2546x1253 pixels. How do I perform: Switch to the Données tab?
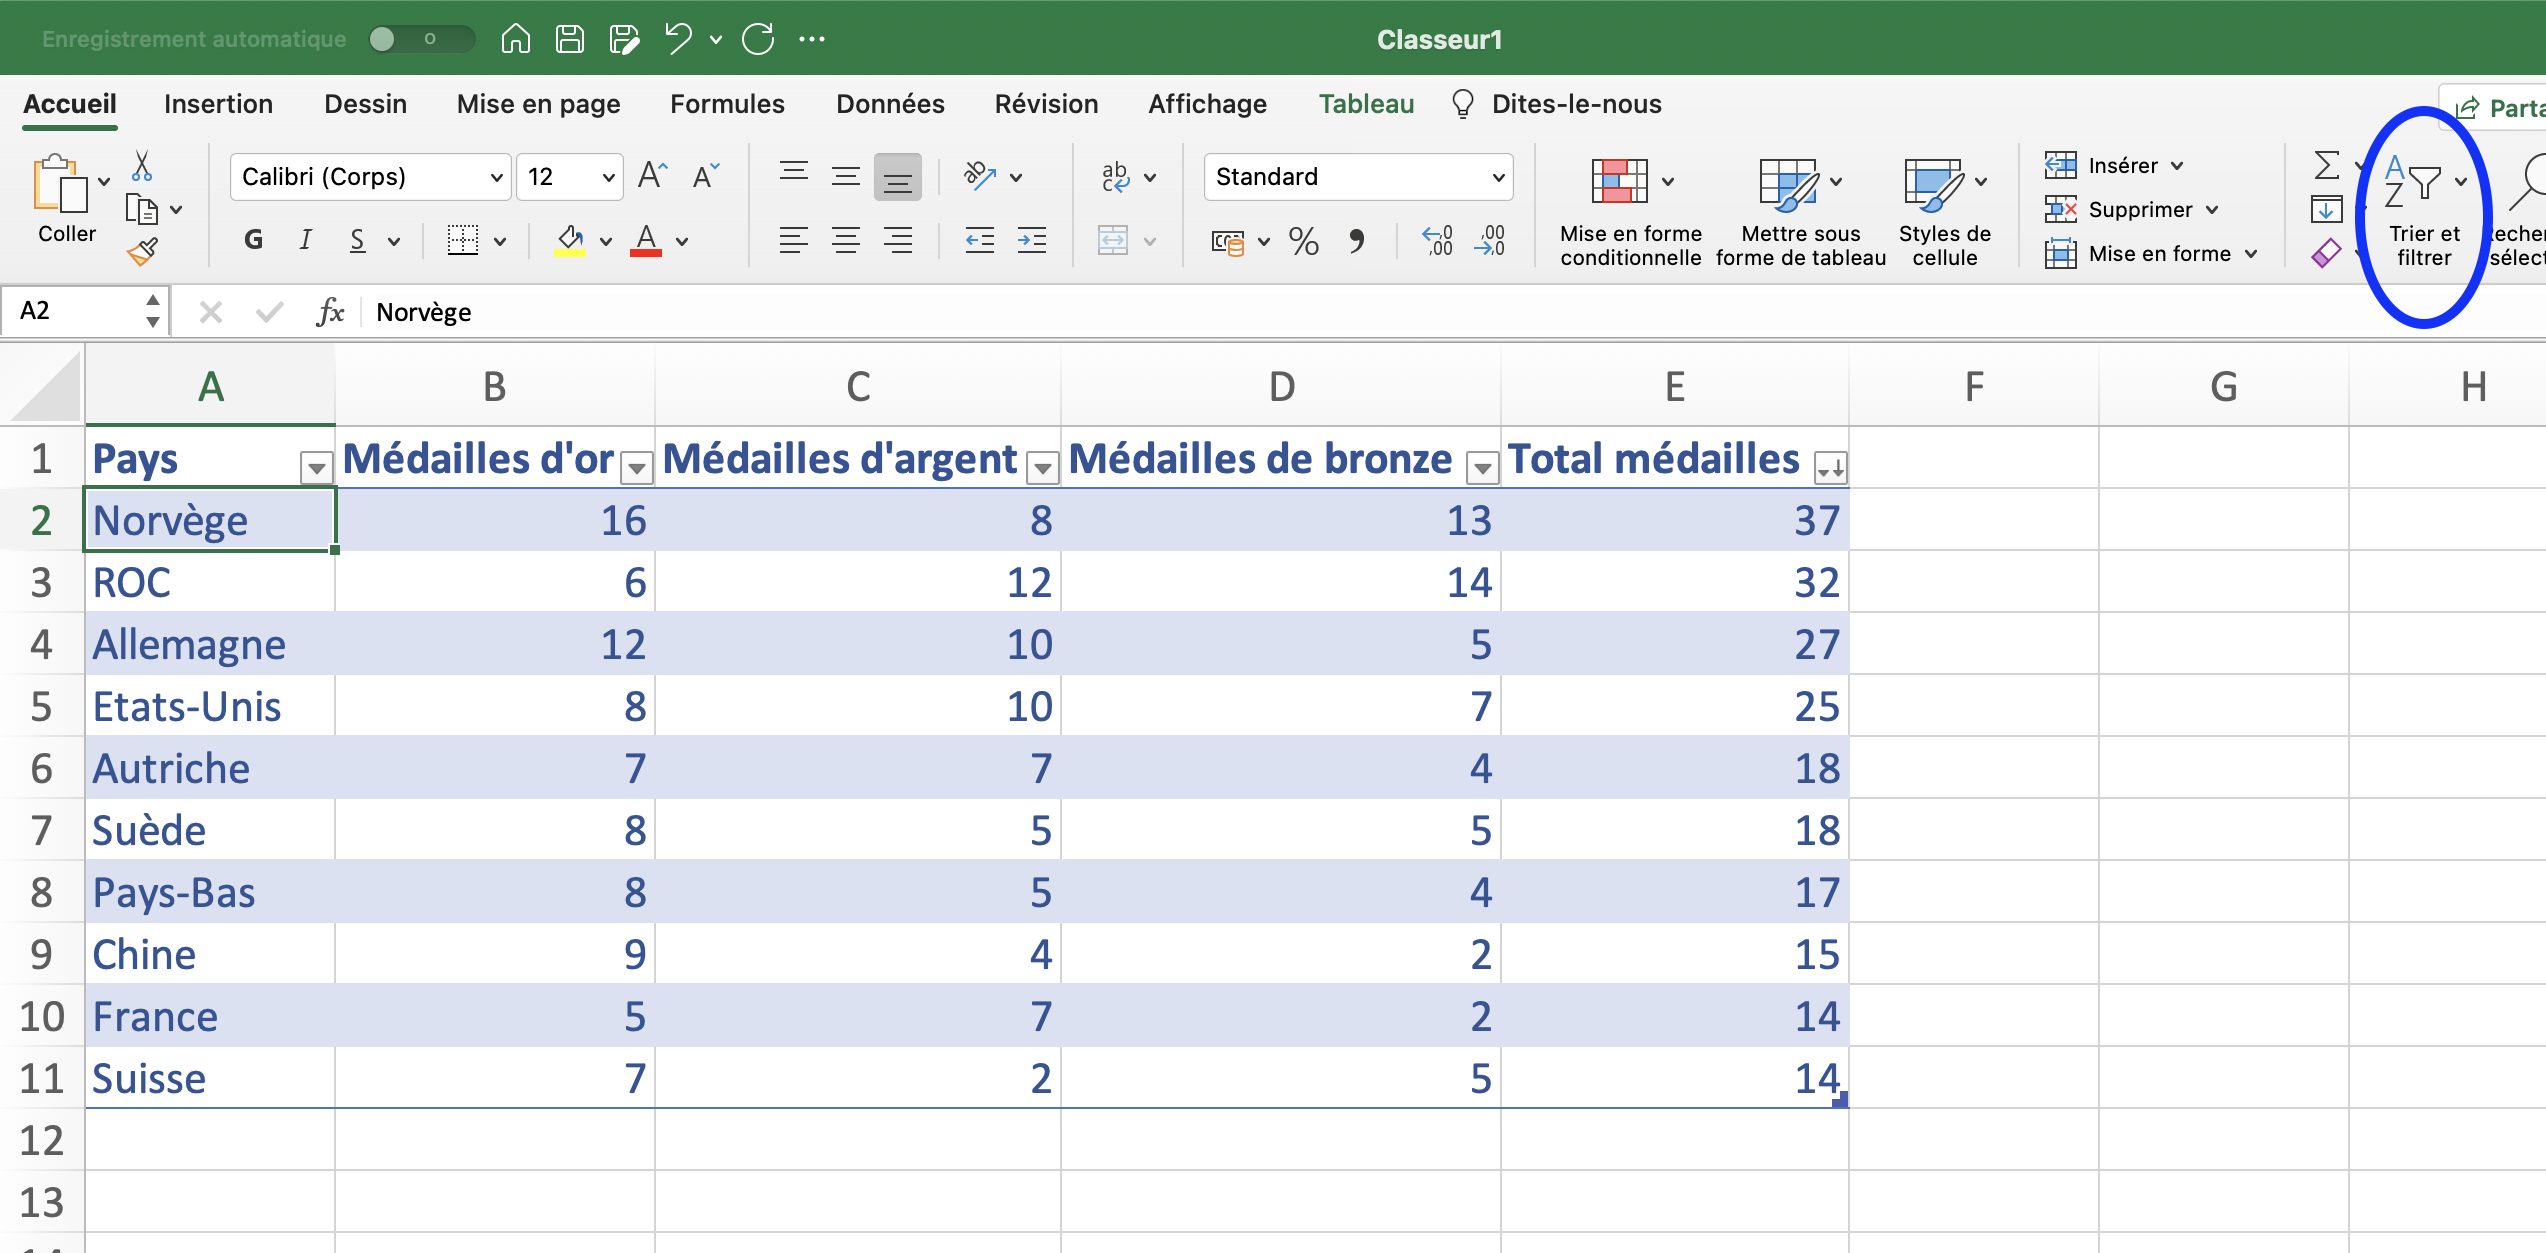pyautogui.click(x=890, y=104)
